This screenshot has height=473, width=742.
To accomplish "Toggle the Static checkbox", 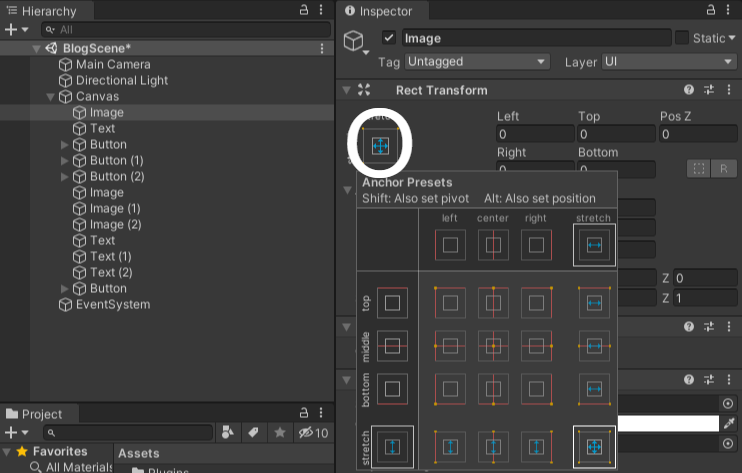I will [682, 38].
